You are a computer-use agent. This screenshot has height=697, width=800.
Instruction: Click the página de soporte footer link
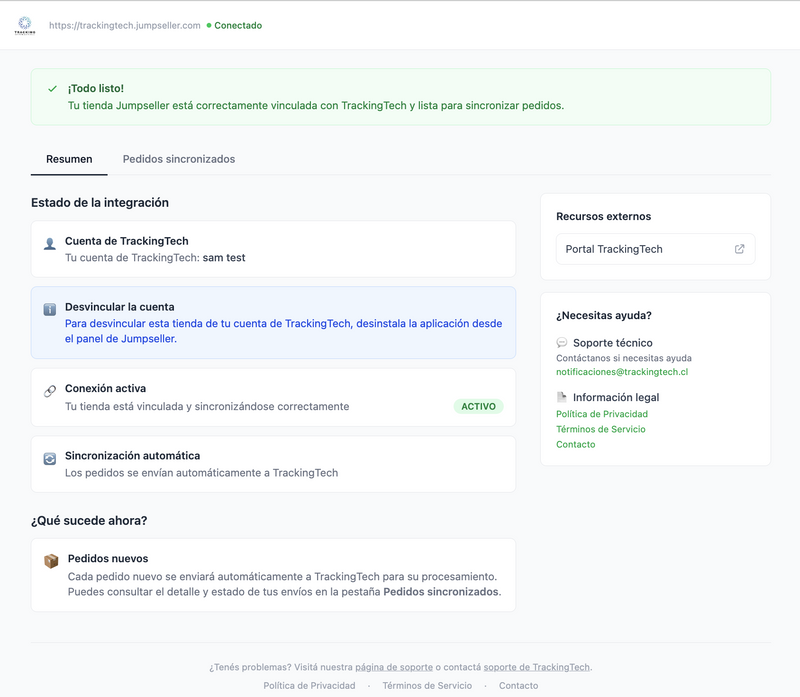(x=394, y=667)
